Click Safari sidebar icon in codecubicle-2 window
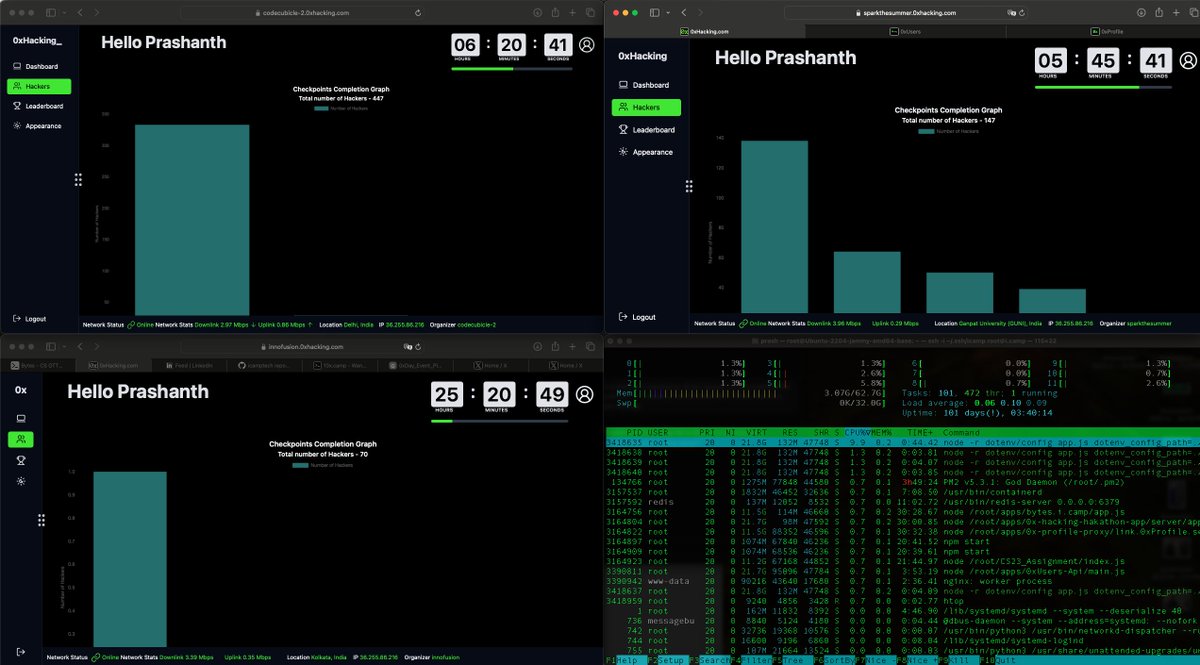 click(51, 12)
